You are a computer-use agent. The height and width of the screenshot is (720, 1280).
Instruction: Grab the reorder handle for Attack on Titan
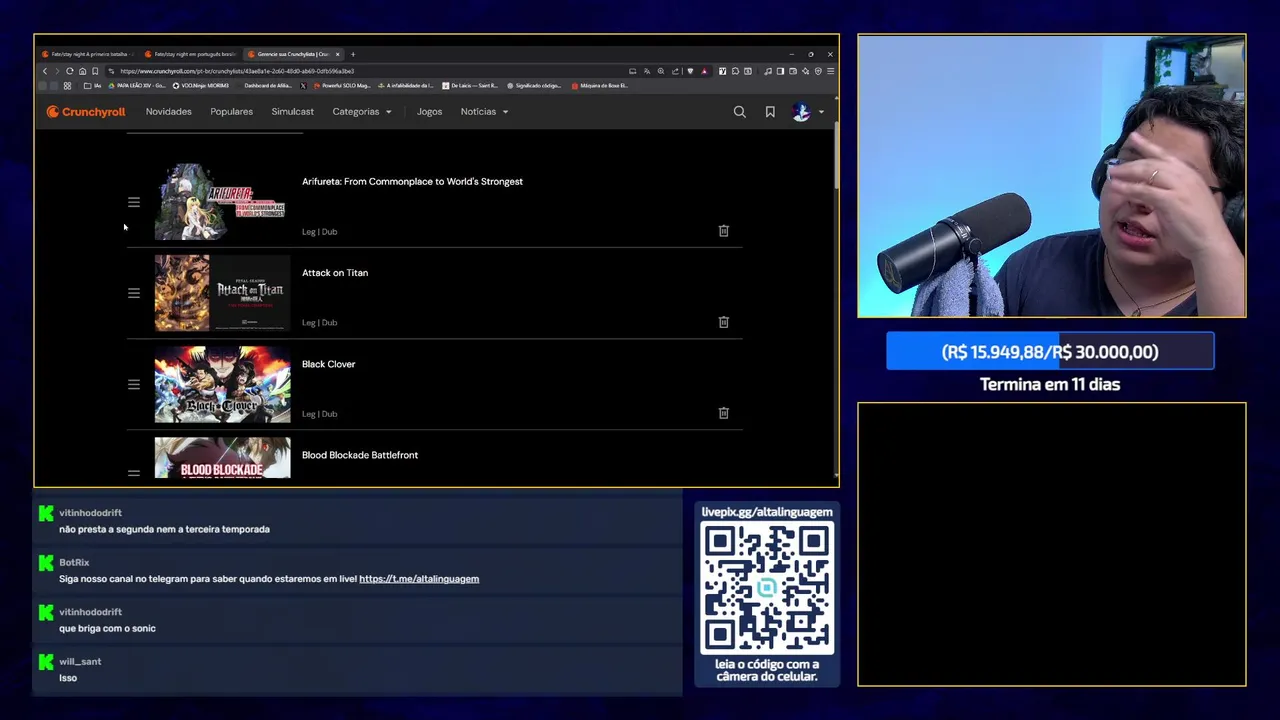click(x=134, y=293)
